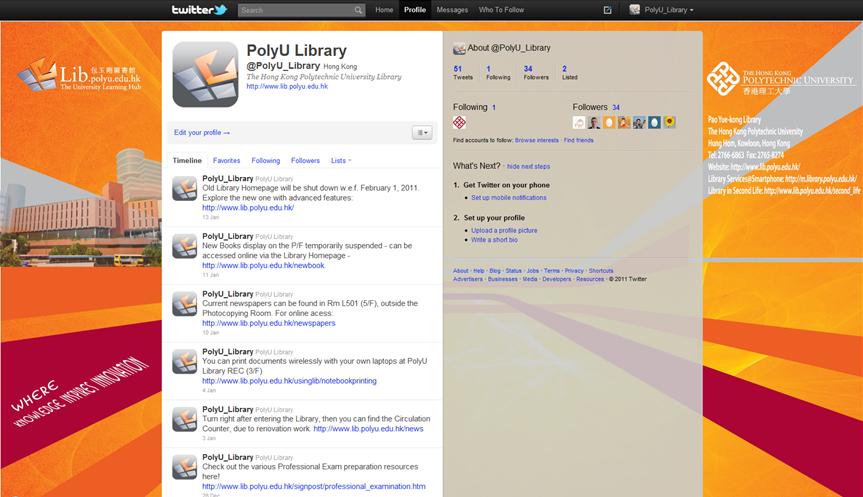Open the profile actions list dropdown button

tap(422, 133)
